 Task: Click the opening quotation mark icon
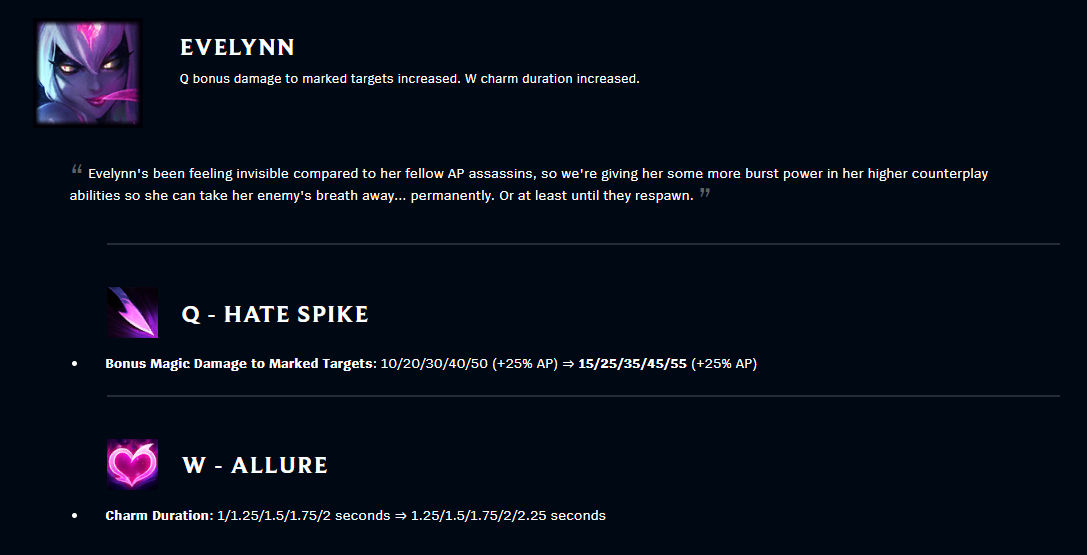coord(76,169)
